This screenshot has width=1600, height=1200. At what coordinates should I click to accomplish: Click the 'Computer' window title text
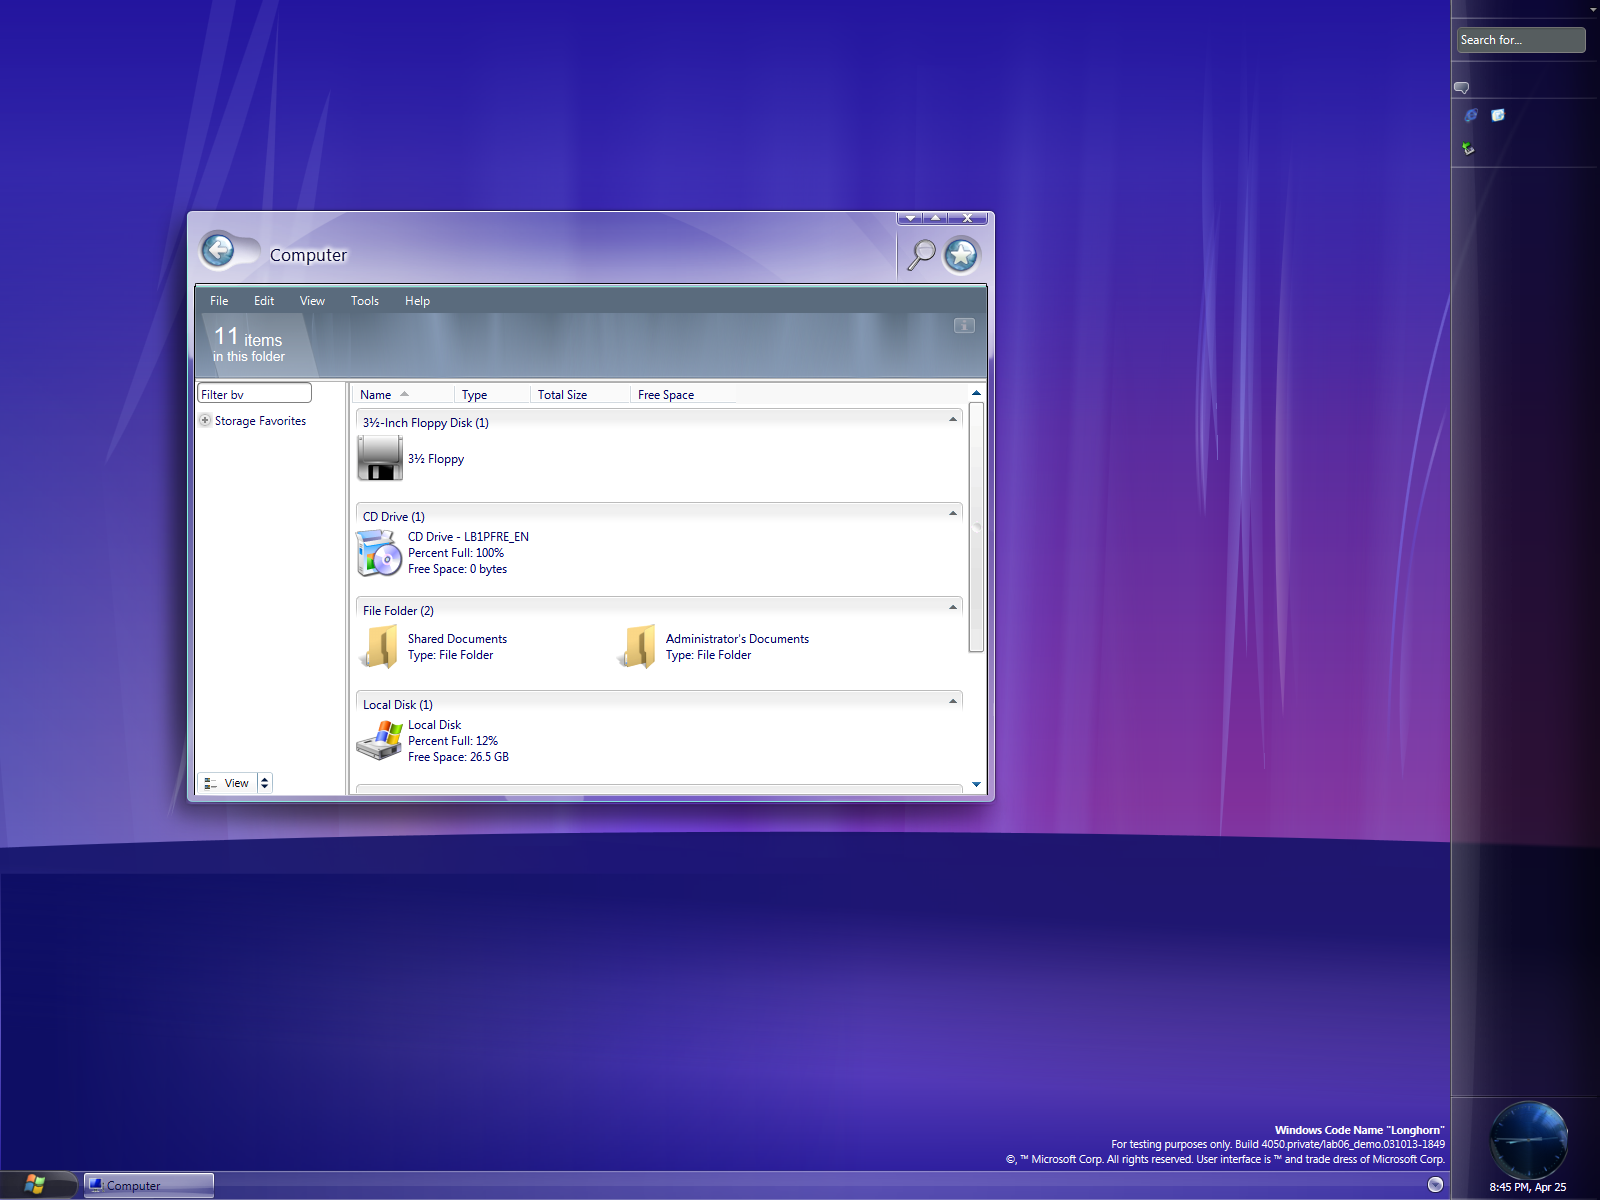point(308,255)
